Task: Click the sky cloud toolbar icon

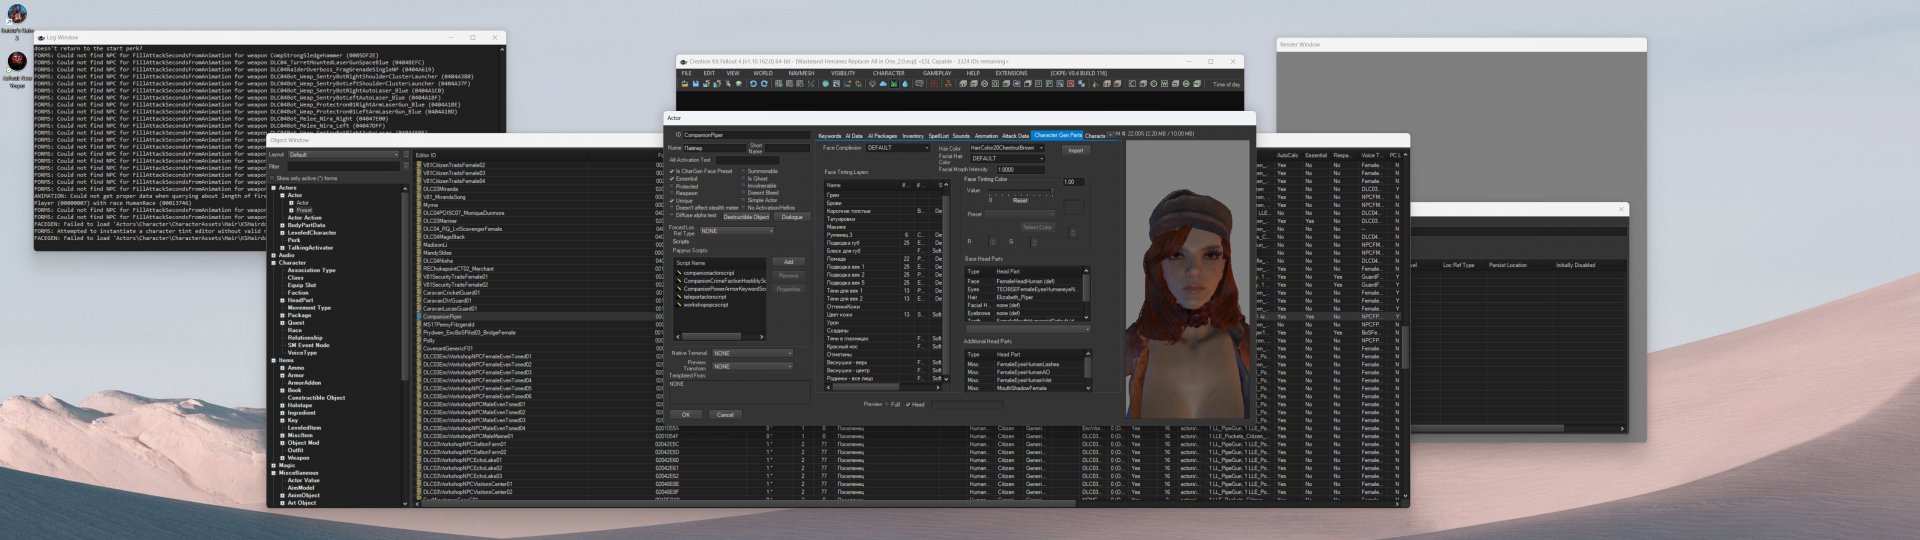Action: [883, 84]
